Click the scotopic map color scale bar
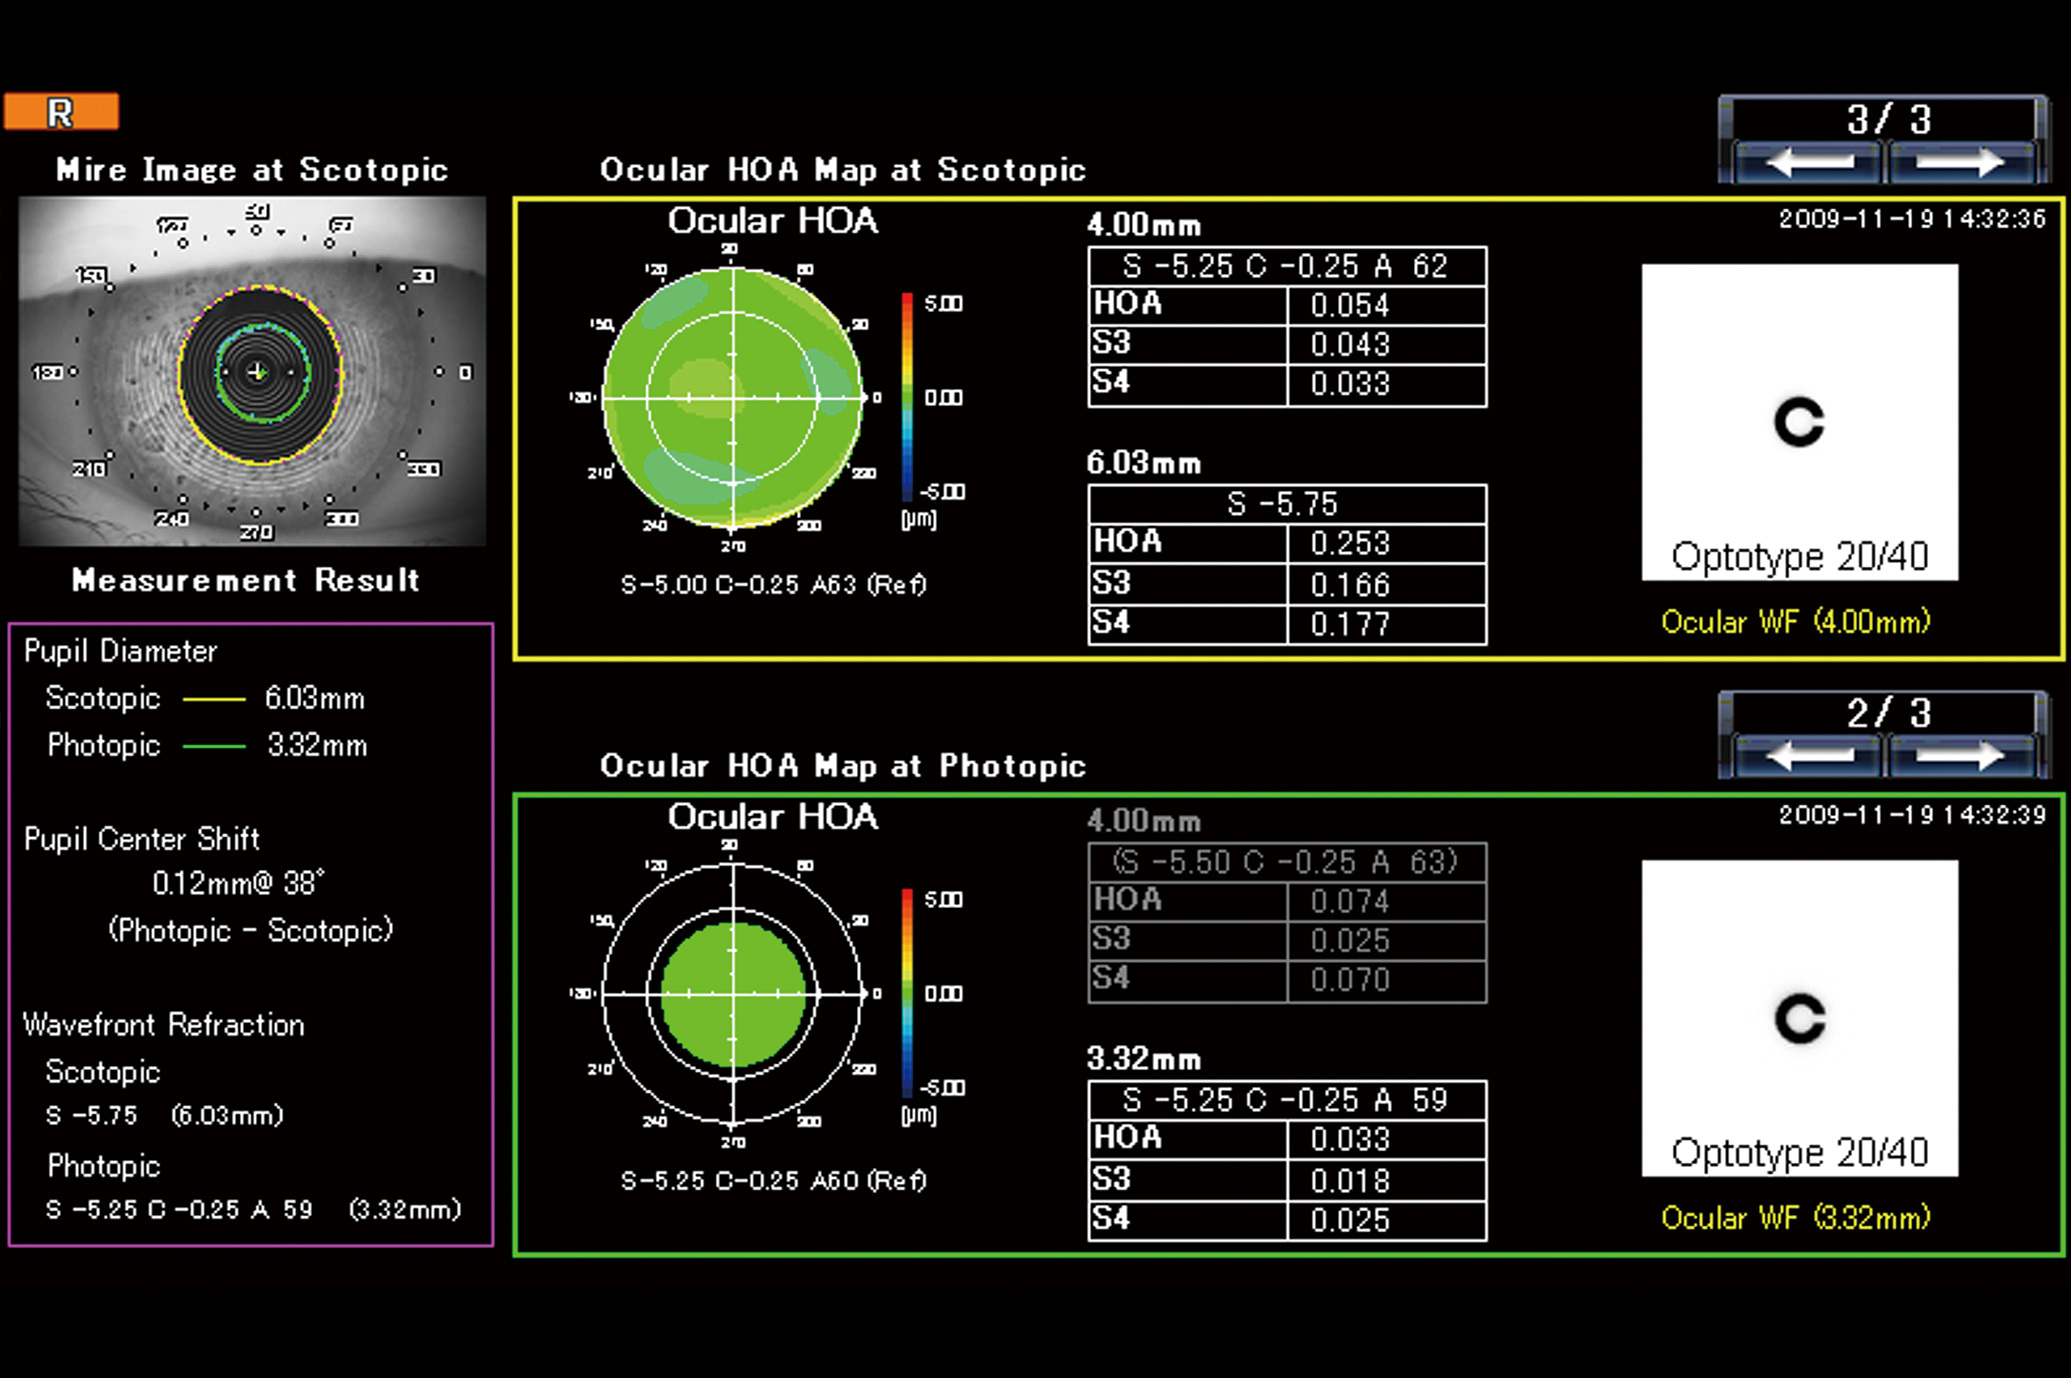 (907, 397)
